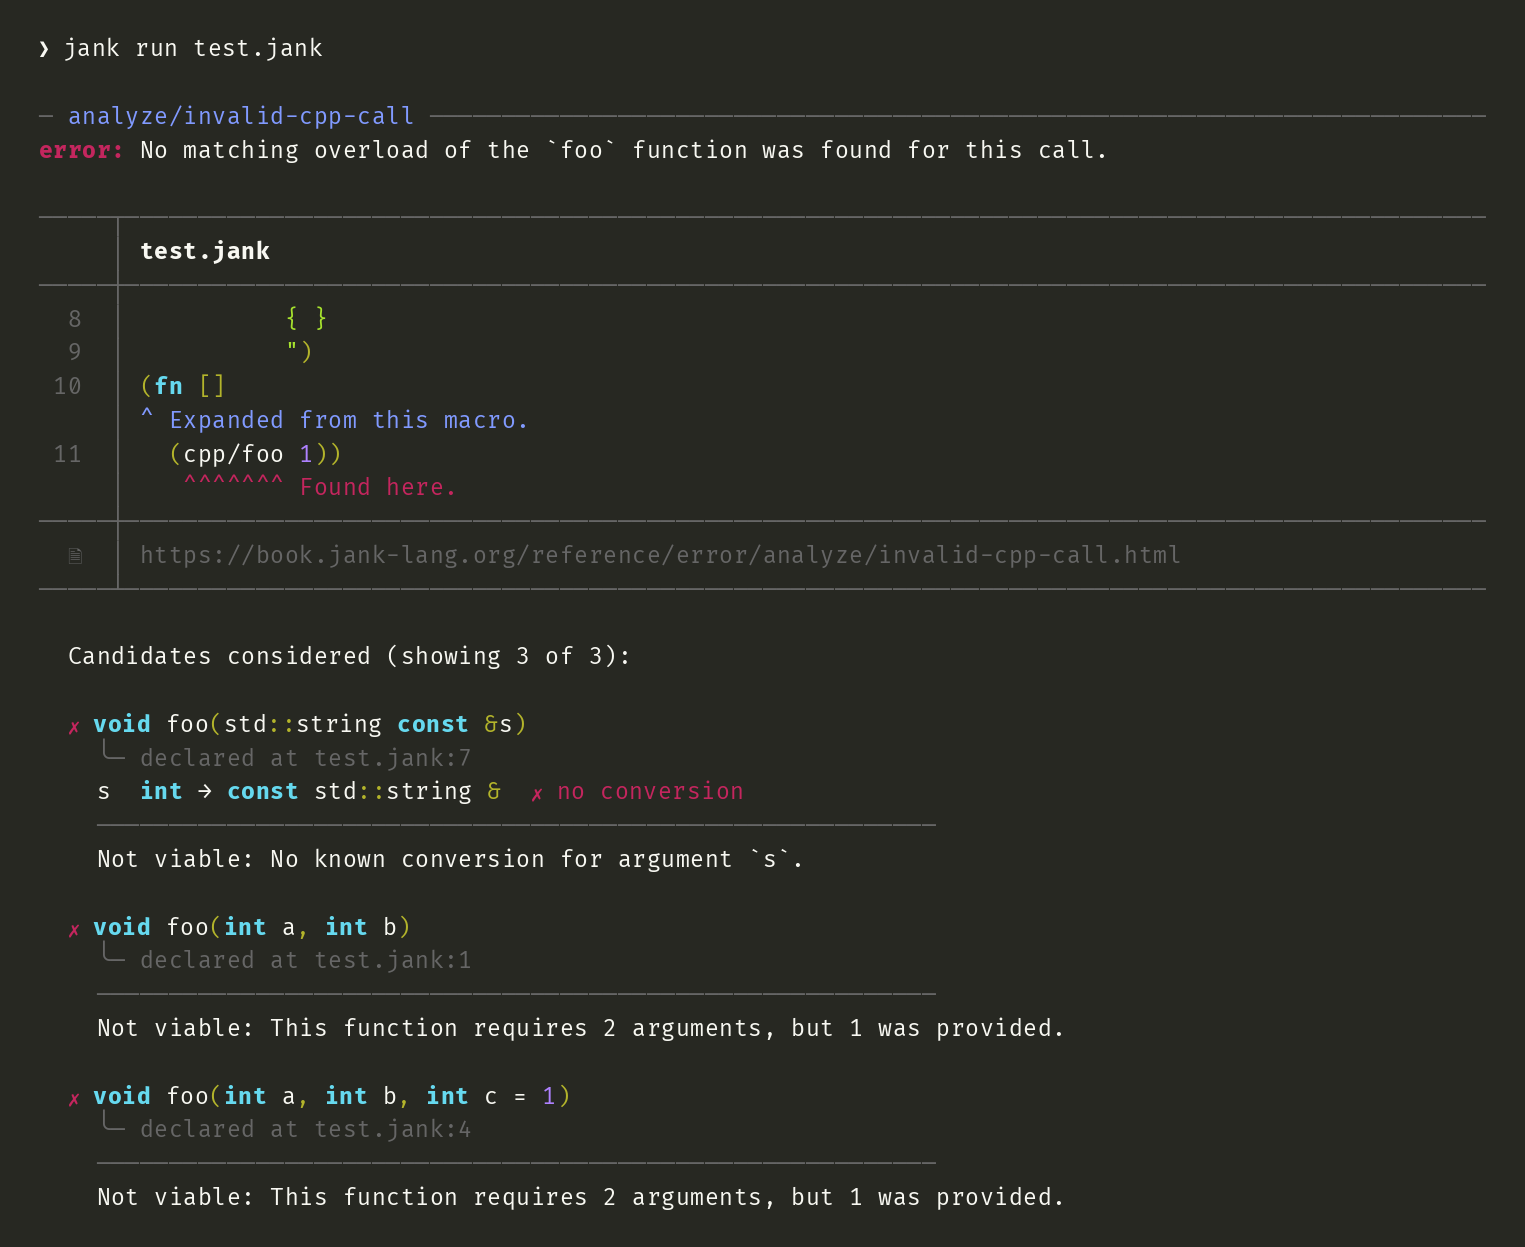
Task: Click the red x before foo(int a, int b)
Action: pyautogui.click(x=74, y=930)
